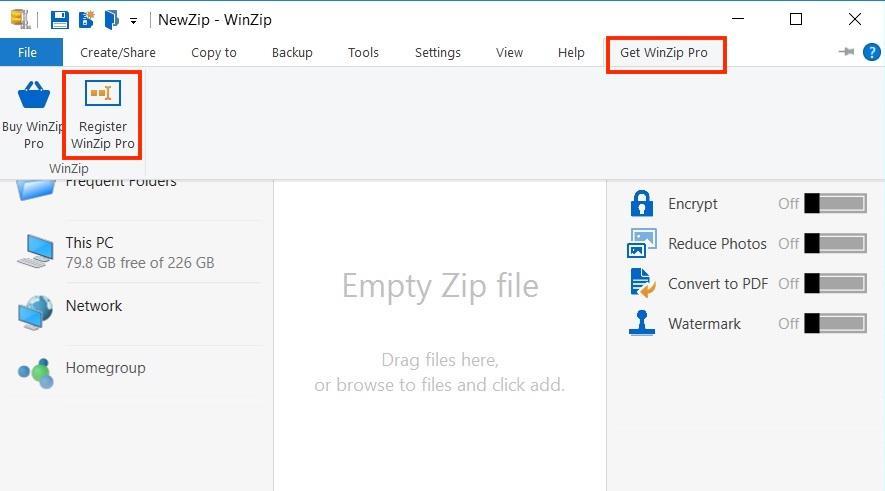Screen dimensions: 885x491
Task: Click the Encrypt padlock icon
Action: tap(642, 204)
